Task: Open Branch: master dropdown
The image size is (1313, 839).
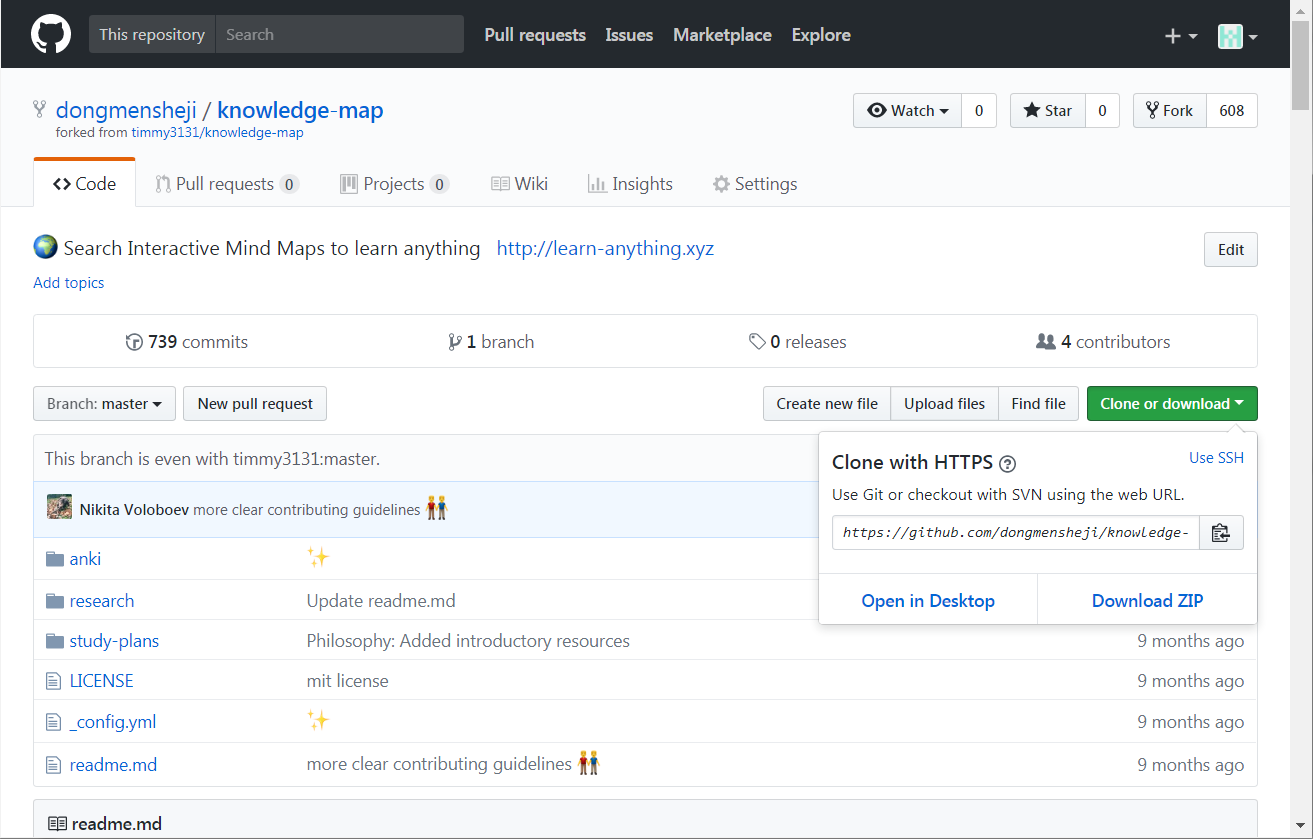Action: 104,404
